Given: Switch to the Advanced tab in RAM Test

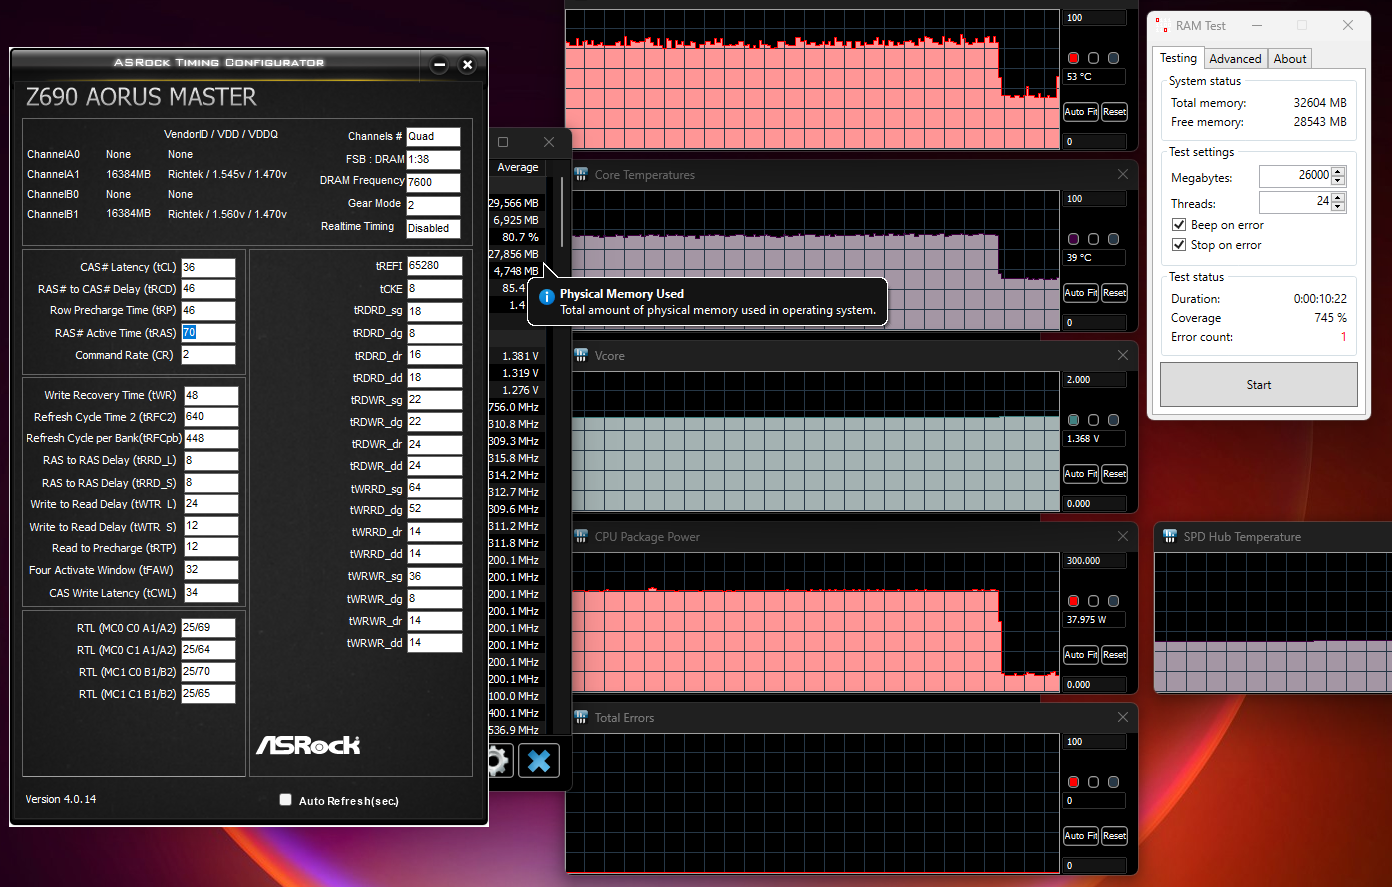Looking at the screenshot, I should pyautogui.click(x=1235, y=59).
